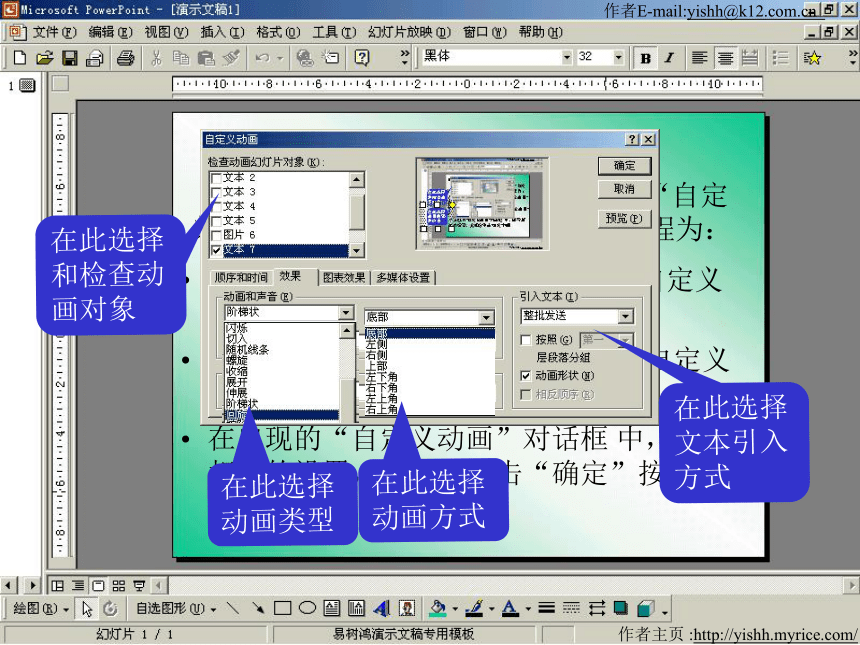Viewport: 860px width, 645px height.
Task: Click the Copy icon in the toolbar
Action: point(180,58)
